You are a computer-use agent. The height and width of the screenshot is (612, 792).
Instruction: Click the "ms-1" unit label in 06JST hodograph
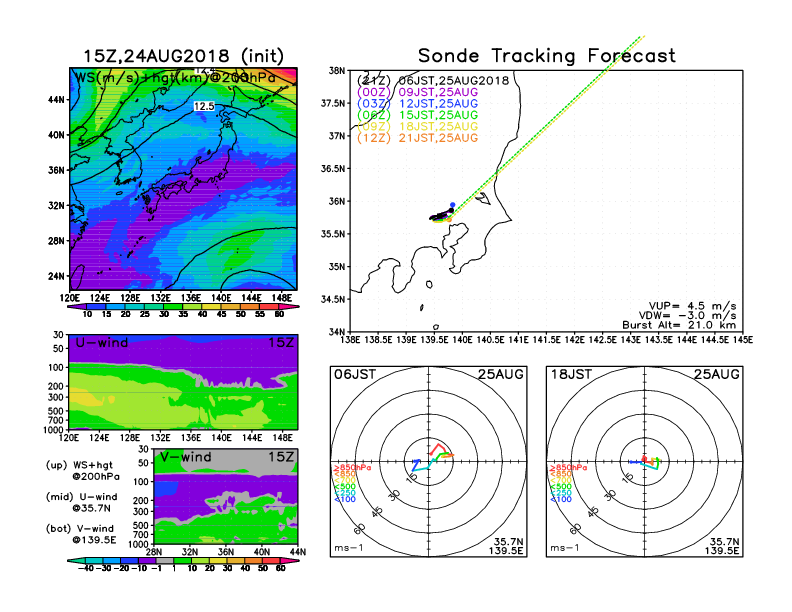point(349,548)
